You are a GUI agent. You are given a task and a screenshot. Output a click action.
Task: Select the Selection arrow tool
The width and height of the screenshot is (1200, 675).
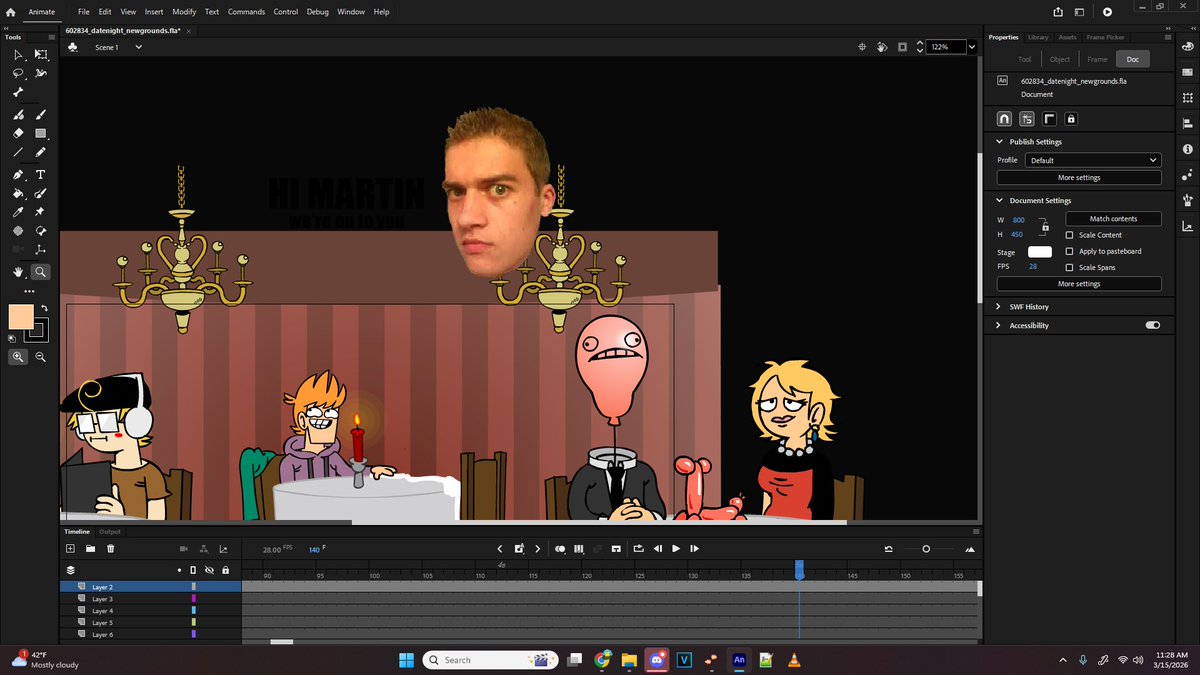pos(18,54)
